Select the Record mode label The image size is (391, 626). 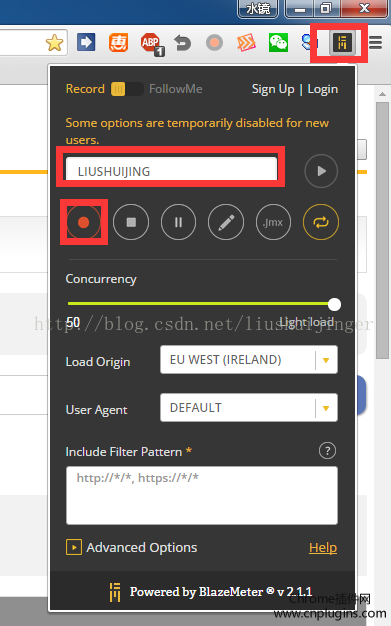click(x=85, y=89)
